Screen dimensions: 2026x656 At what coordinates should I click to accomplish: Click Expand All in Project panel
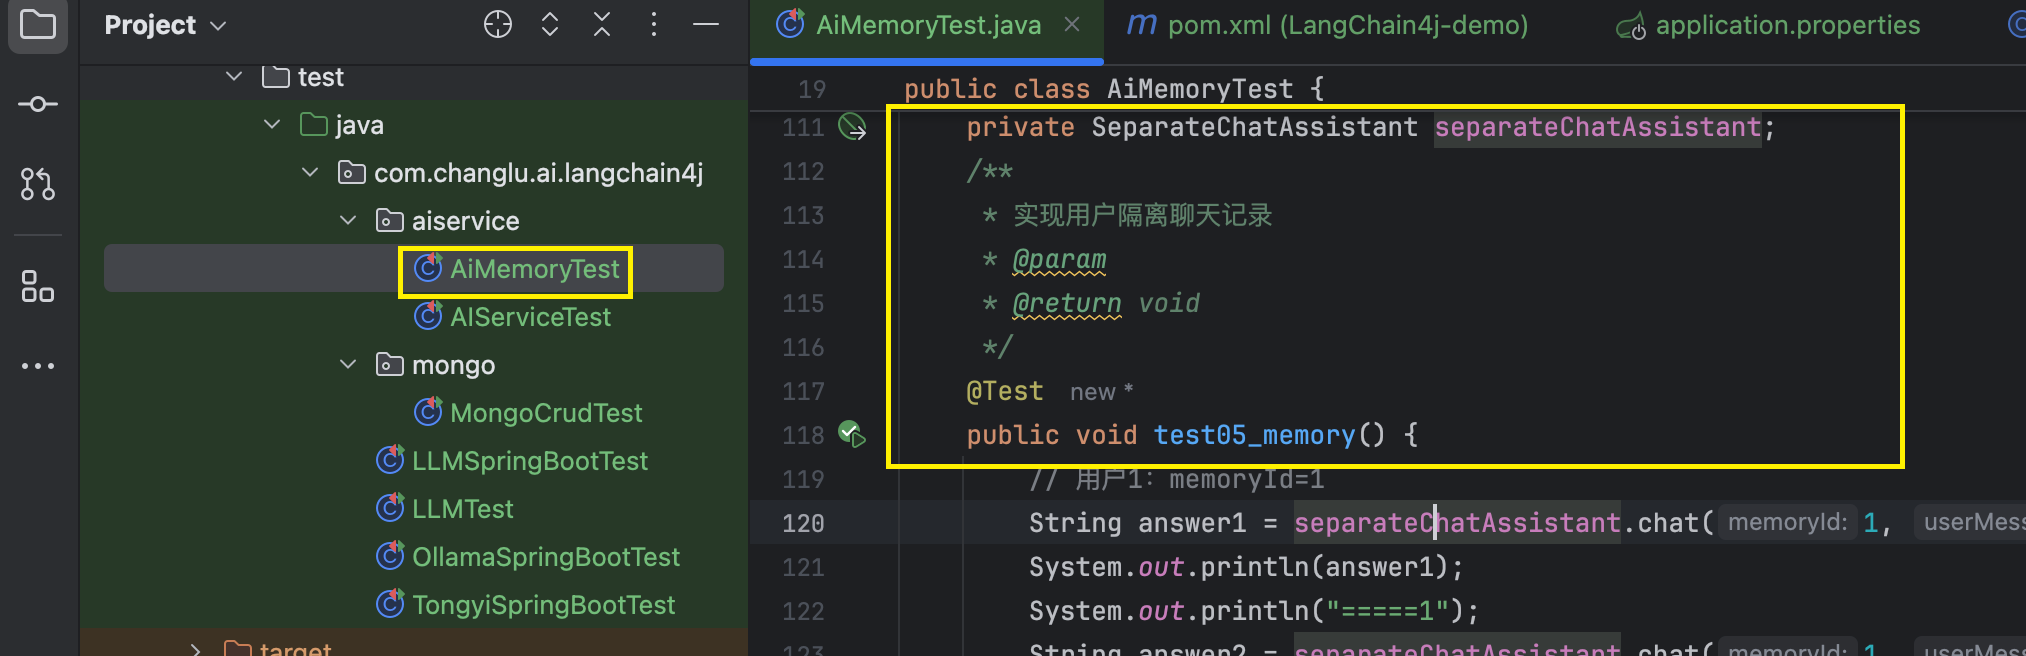pyautogui.click(x=550, y=24)
